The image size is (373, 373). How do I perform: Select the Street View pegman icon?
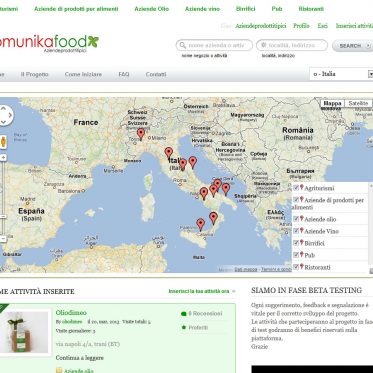3,142
